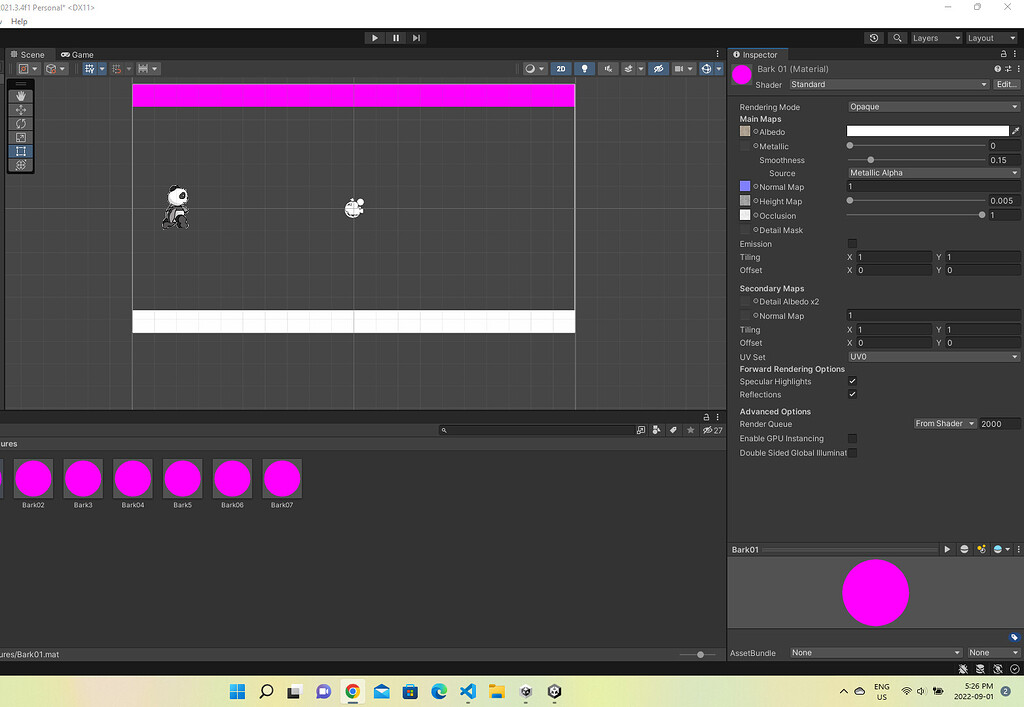1024x707 pixels.
Task: Click the Albedo color picker eyedropper
Action: (1016, 130)
